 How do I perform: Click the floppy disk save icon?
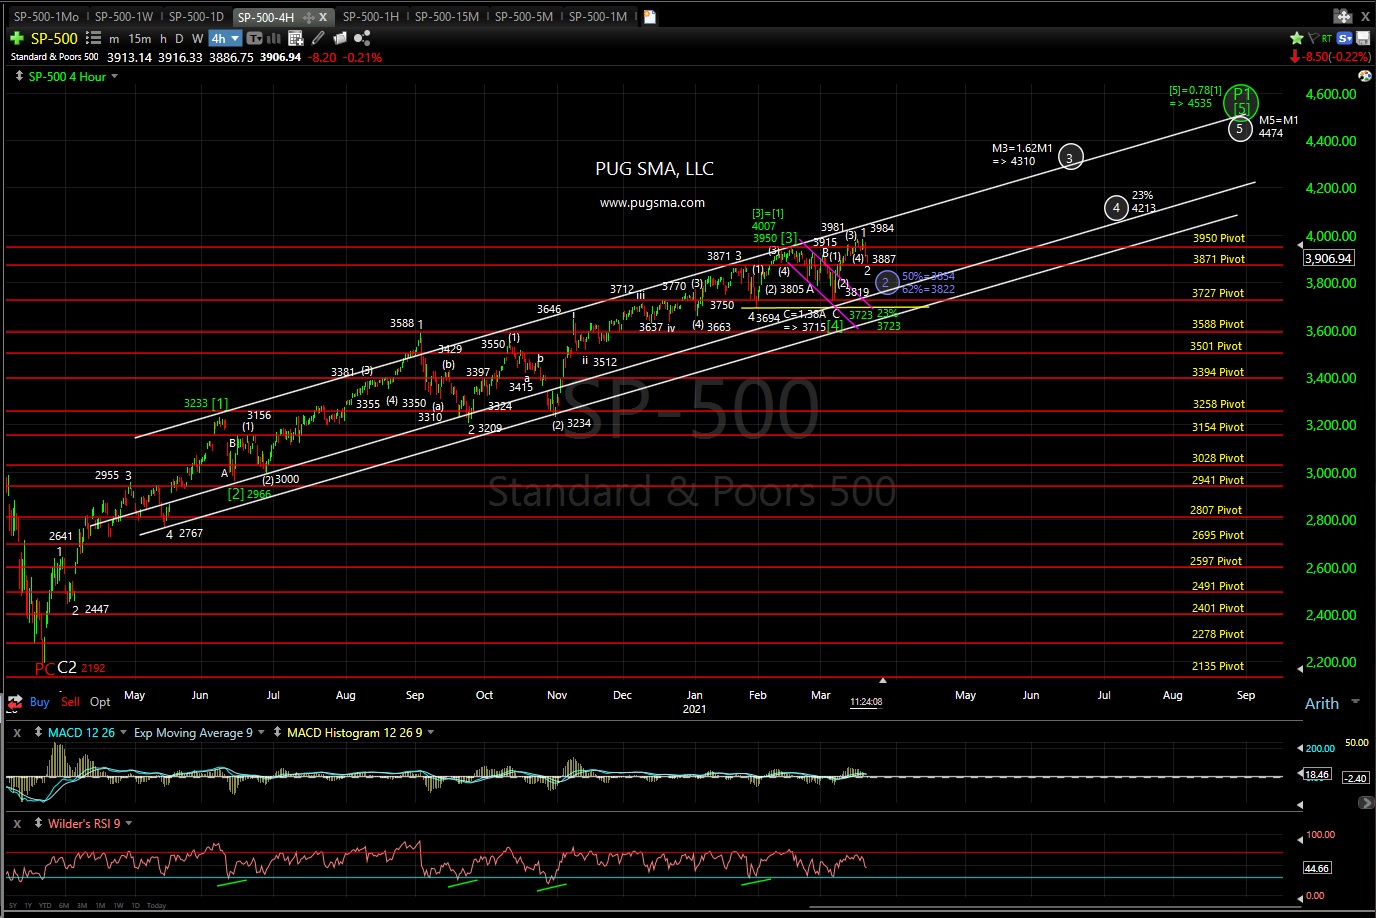(x=1363, y=38)
